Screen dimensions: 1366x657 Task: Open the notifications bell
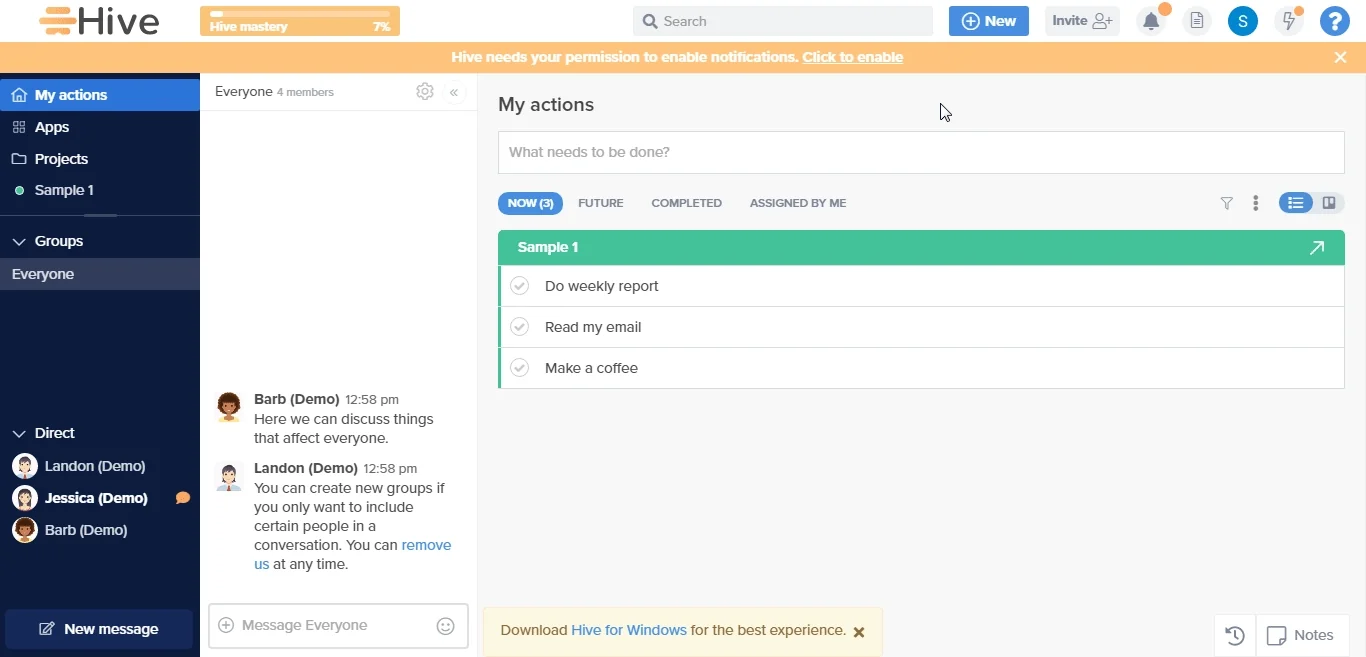coord(1152,21)
